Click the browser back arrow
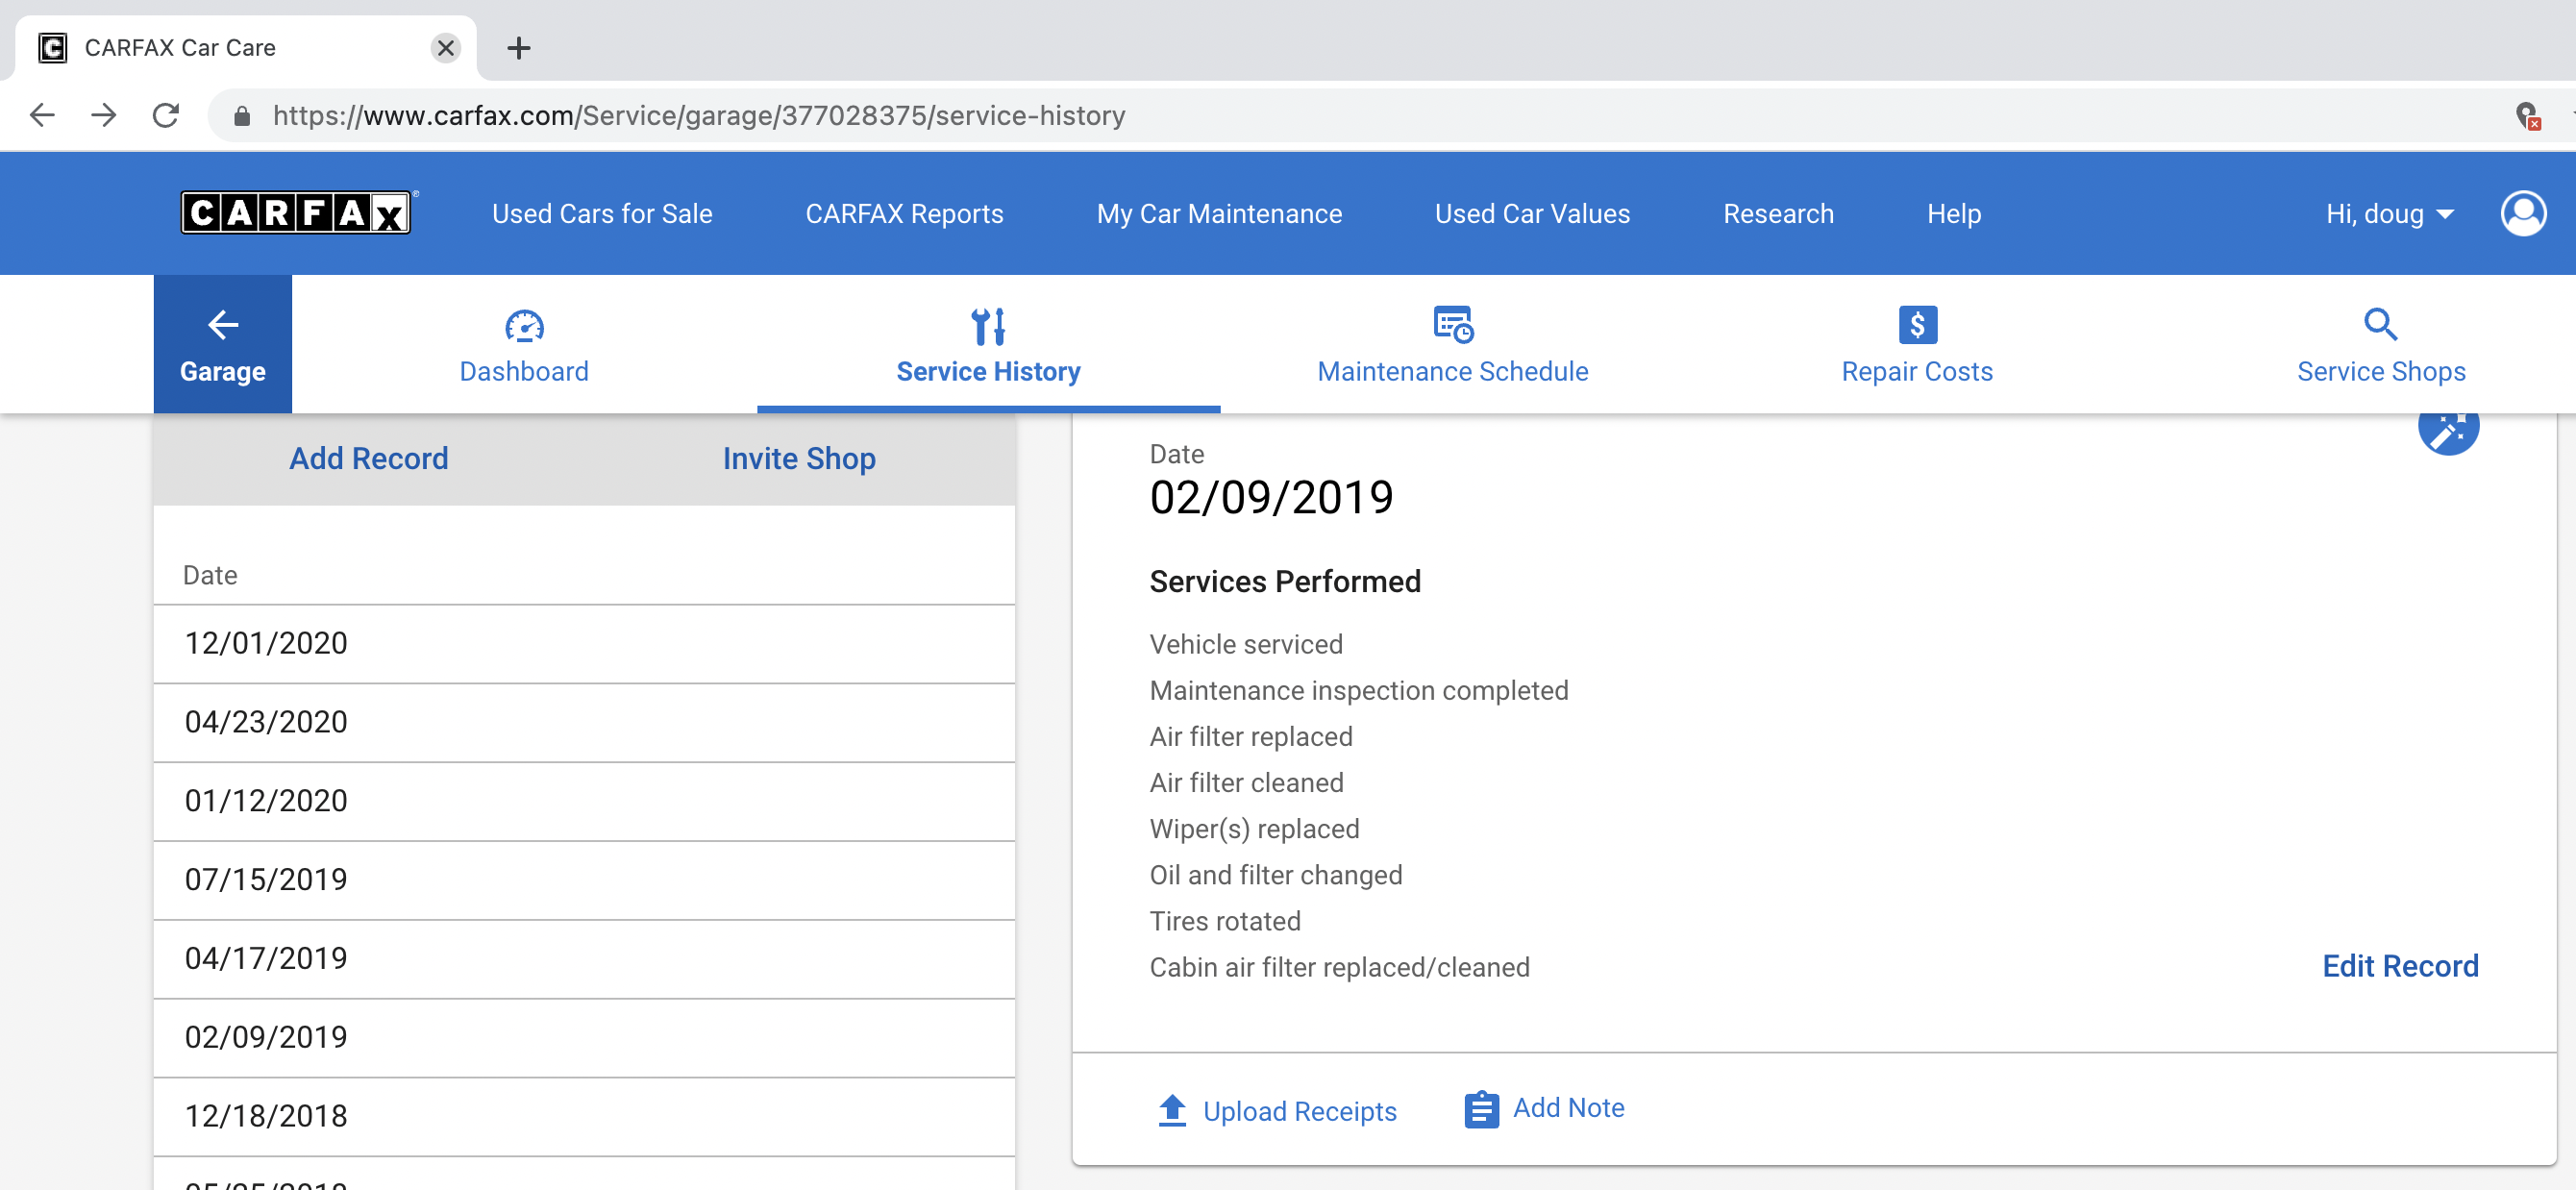This screenshot has height=1190, width=2576. (42, 115)
